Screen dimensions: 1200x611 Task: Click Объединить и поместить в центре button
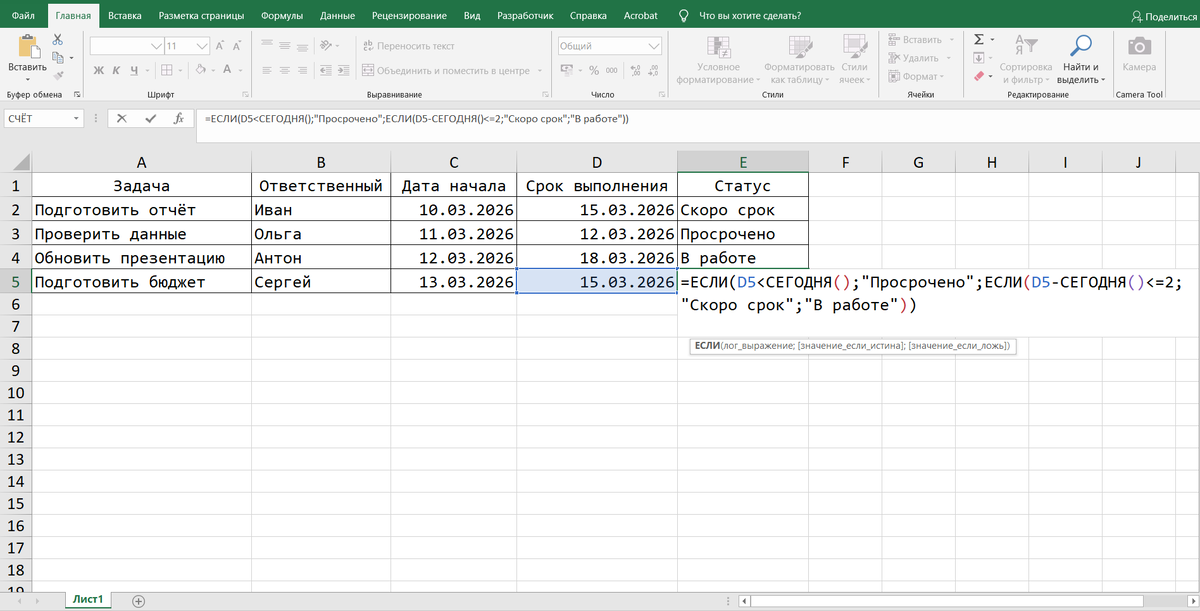(x=452, y=71)
